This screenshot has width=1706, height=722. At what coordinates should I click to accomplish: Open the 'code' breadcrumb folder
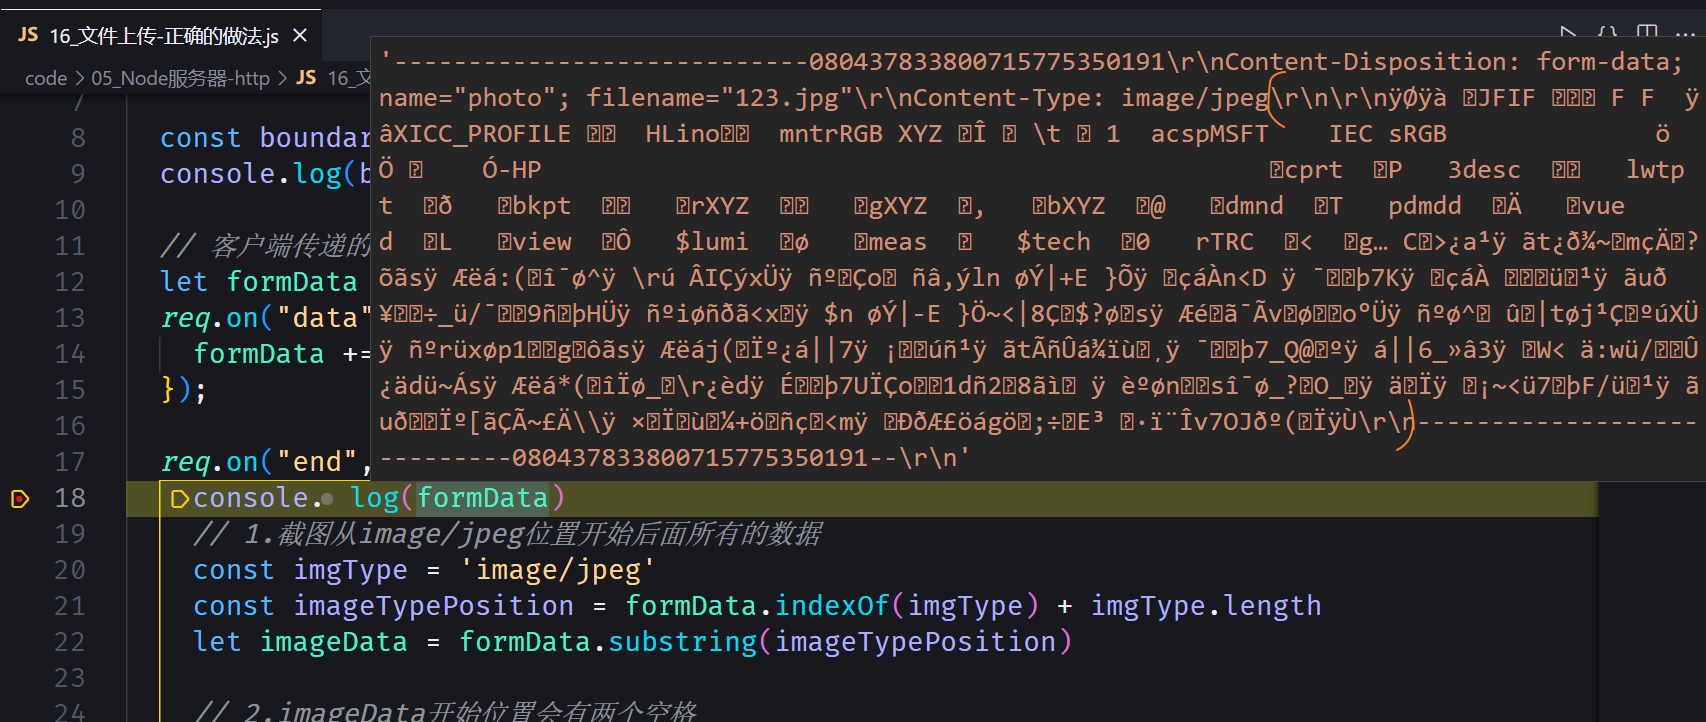[x=46, y=78]
